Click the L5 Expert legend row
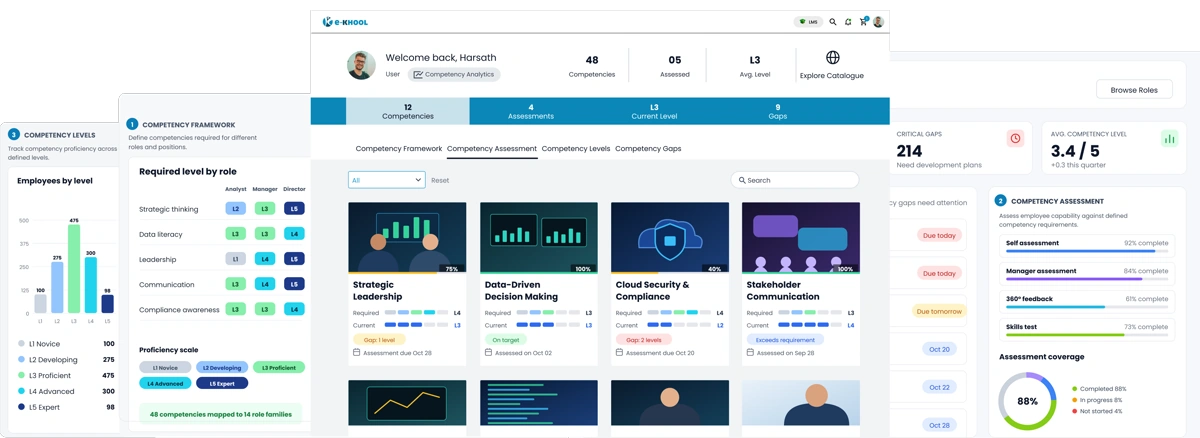The image size is (1200, 438). tap(66, 407)
